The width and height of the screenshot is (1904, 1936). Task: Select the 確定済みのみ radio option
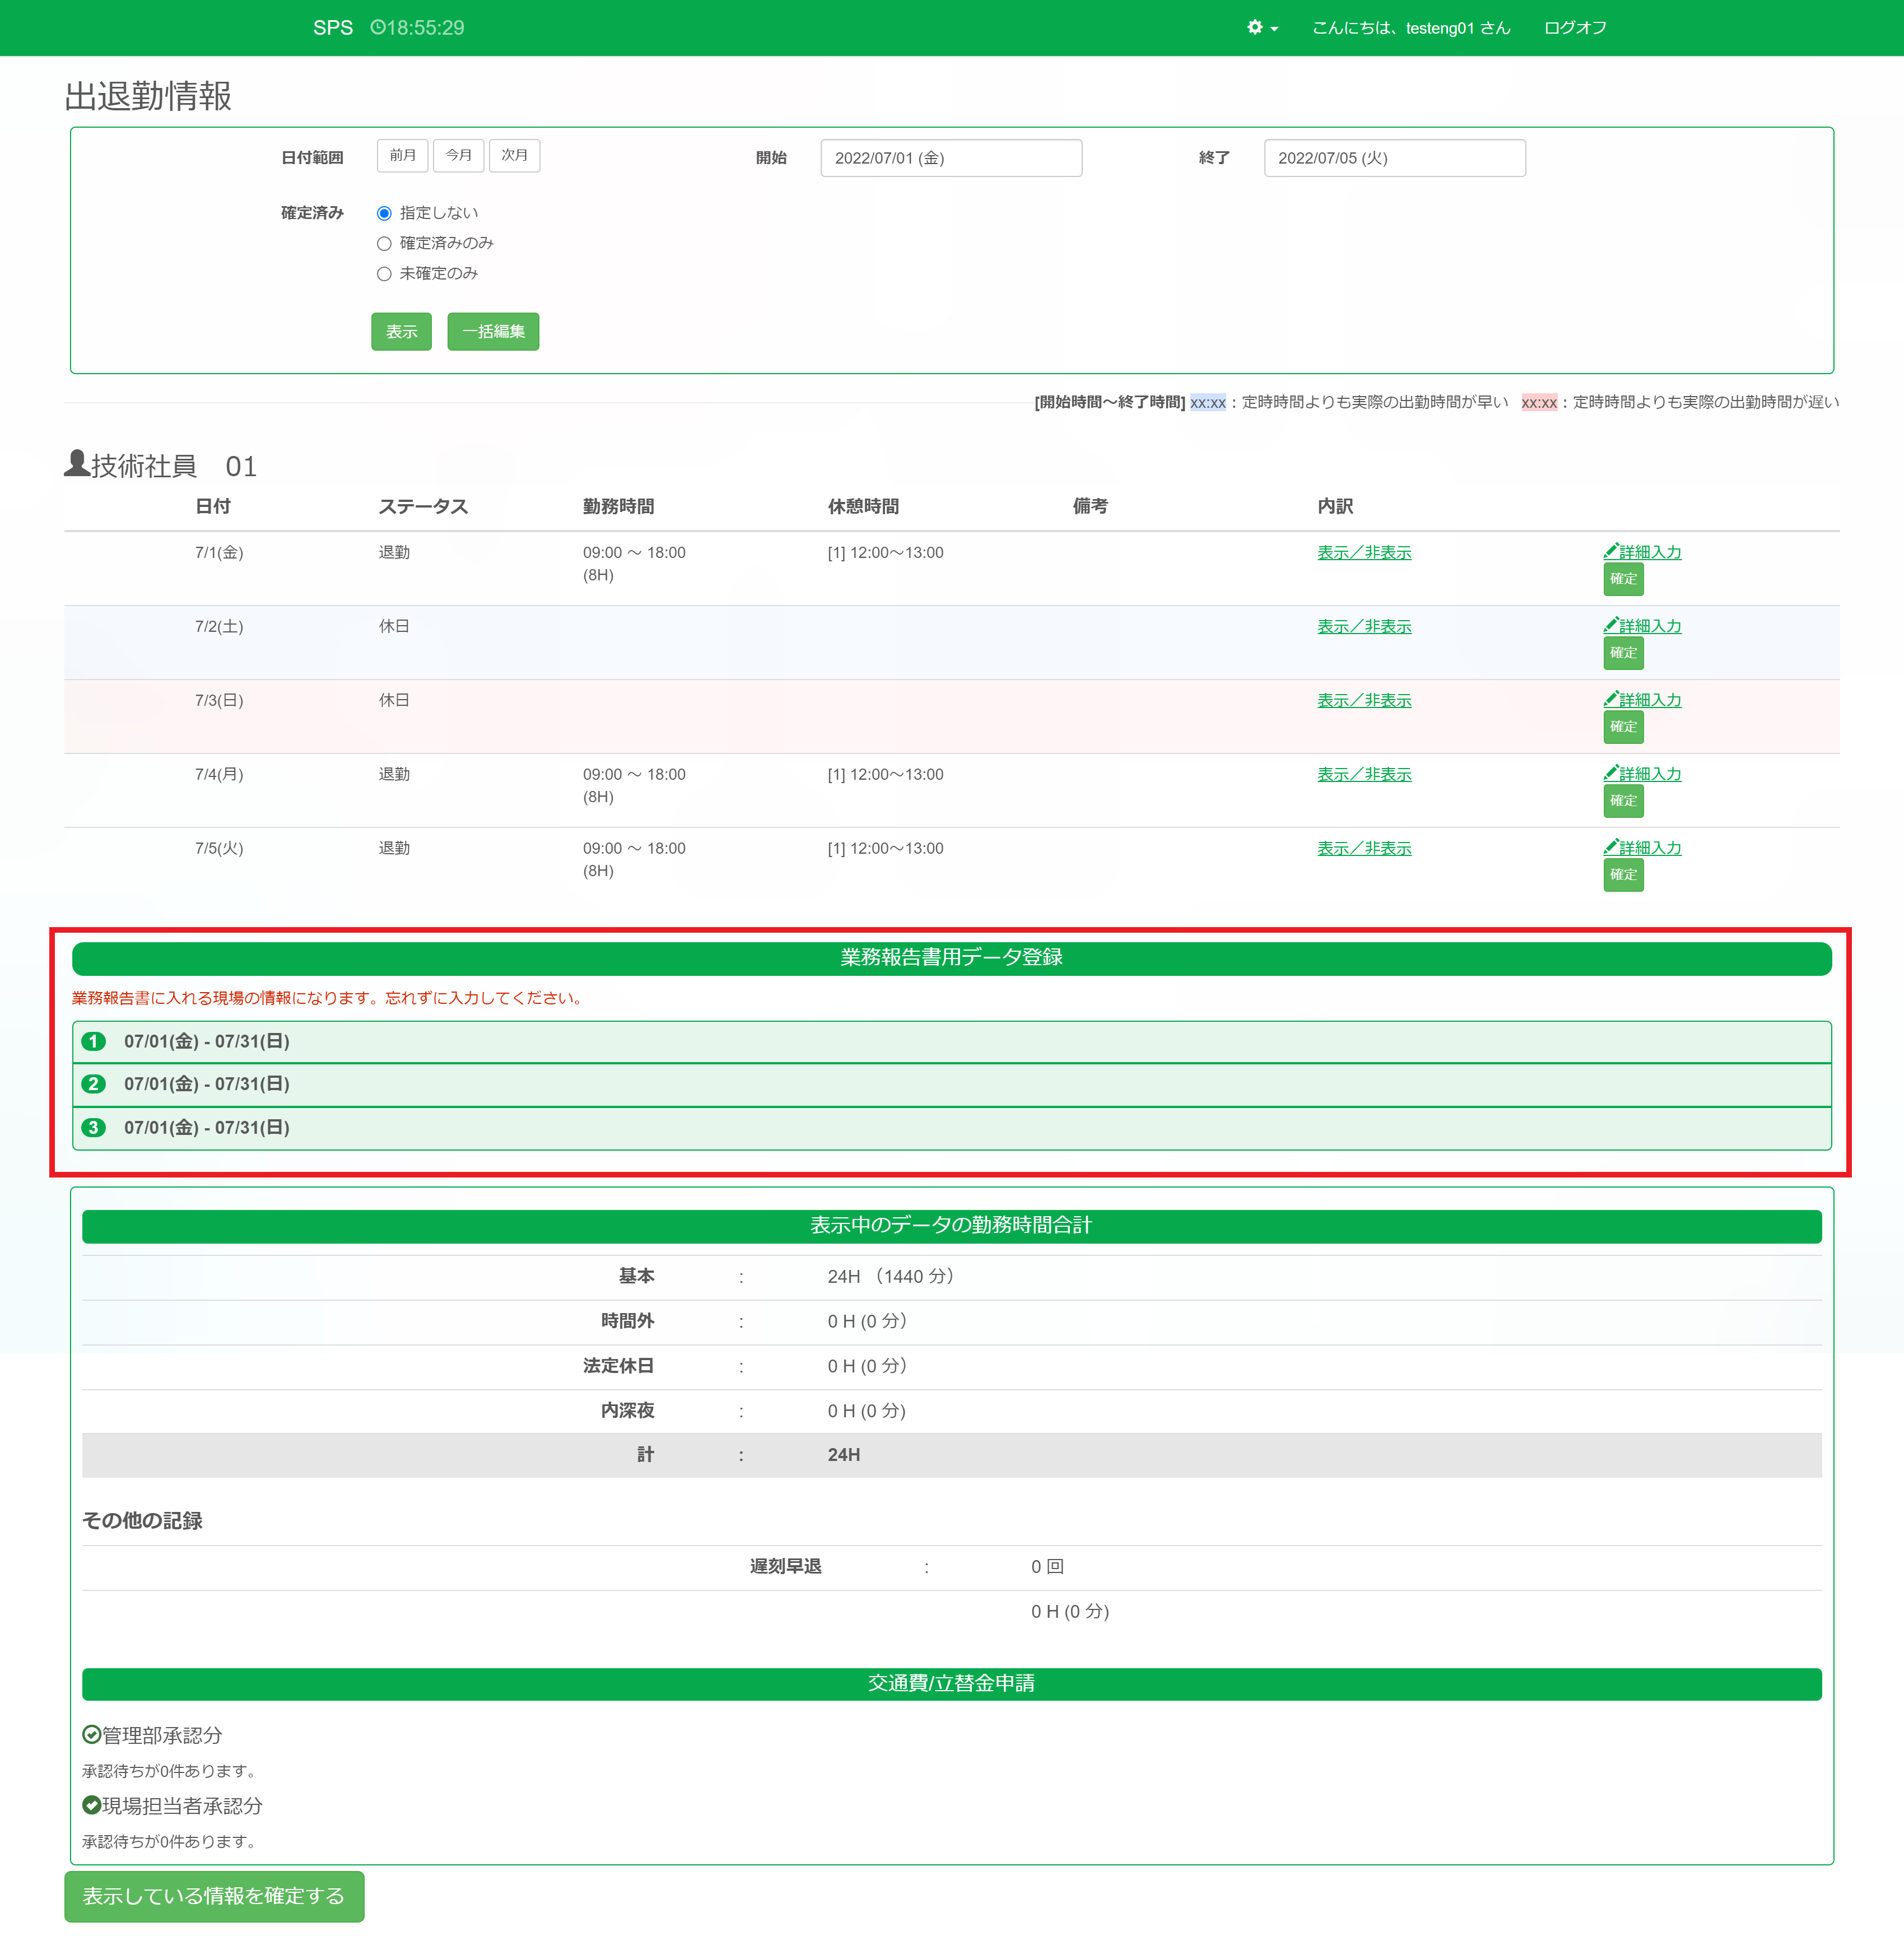384,243
